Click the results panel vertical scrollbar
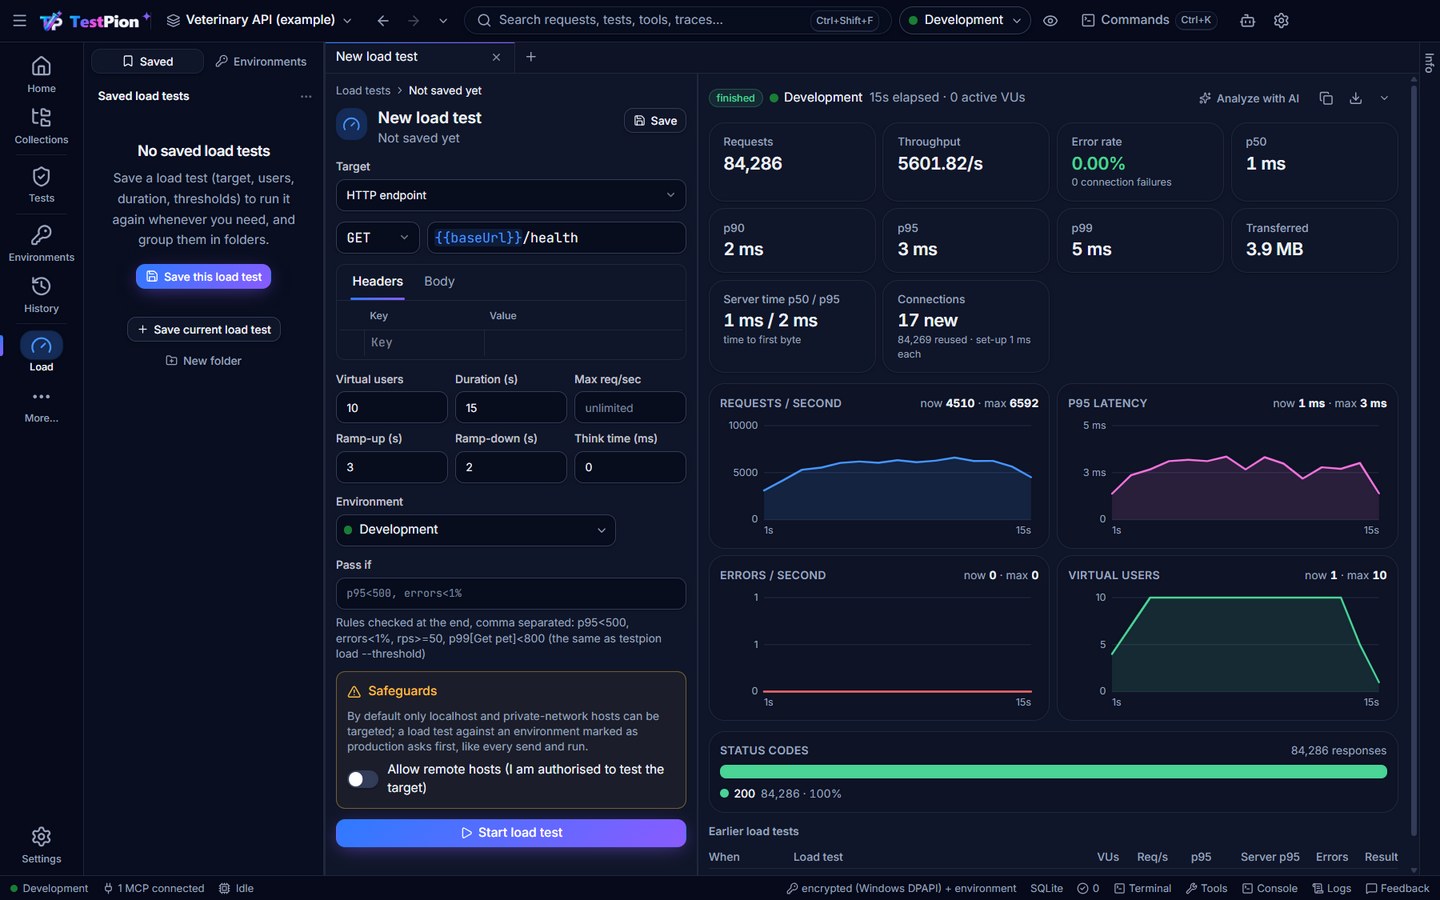This screenshot has height=900, width=1440. click(x=1413, y=460)
